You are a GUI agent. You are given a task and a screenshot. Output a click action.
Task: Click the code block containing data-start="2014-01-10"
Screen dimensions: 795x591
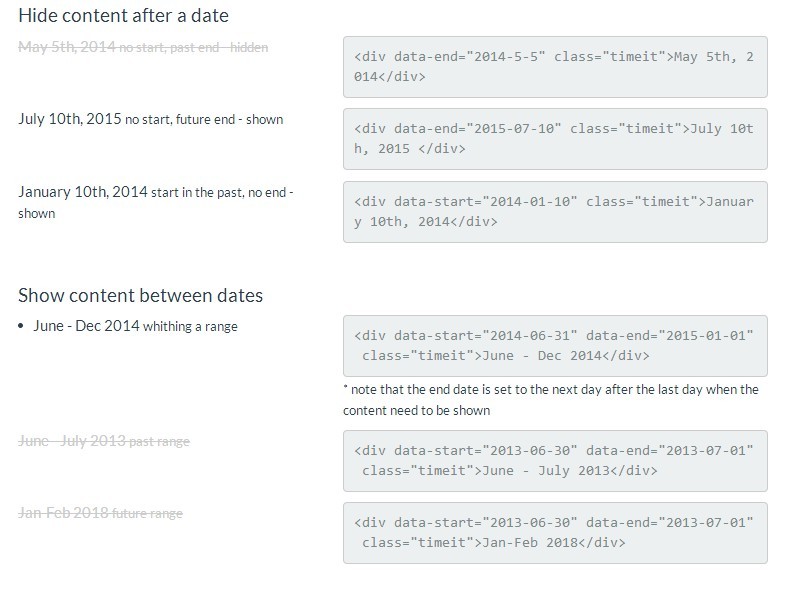[x=555, y=211]
